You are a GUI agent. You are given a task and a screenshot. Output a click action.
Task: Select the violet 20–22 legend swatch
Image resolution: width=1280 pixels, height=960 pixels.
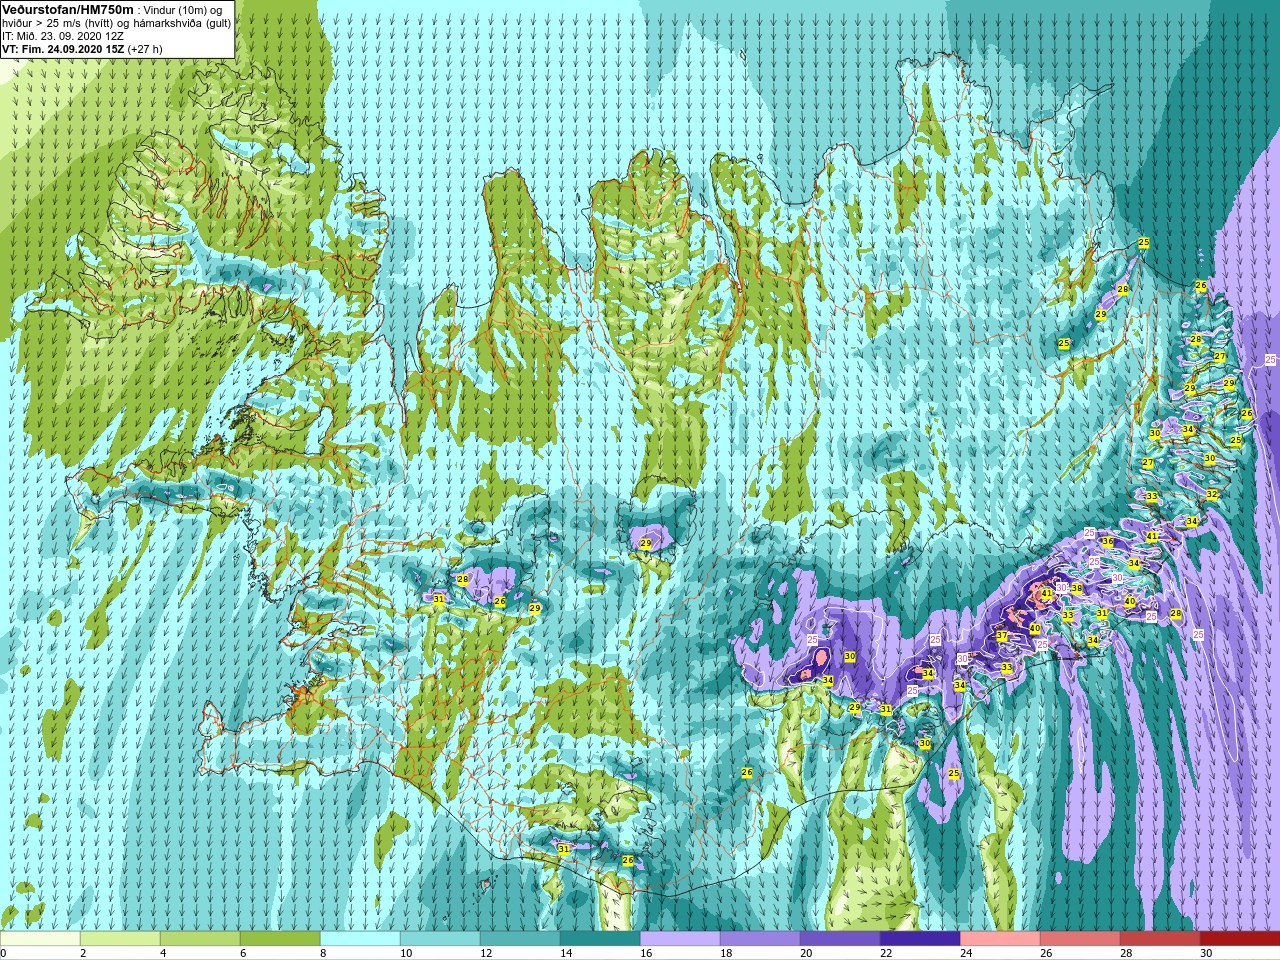point(840,939)
